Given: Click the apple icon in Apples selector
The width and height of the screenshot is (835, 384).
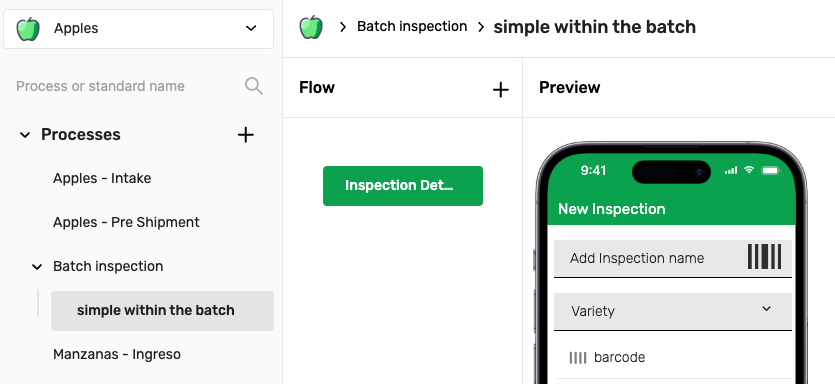Looking at the screenshot, I should pyautogui.click(x=28, y=29).
